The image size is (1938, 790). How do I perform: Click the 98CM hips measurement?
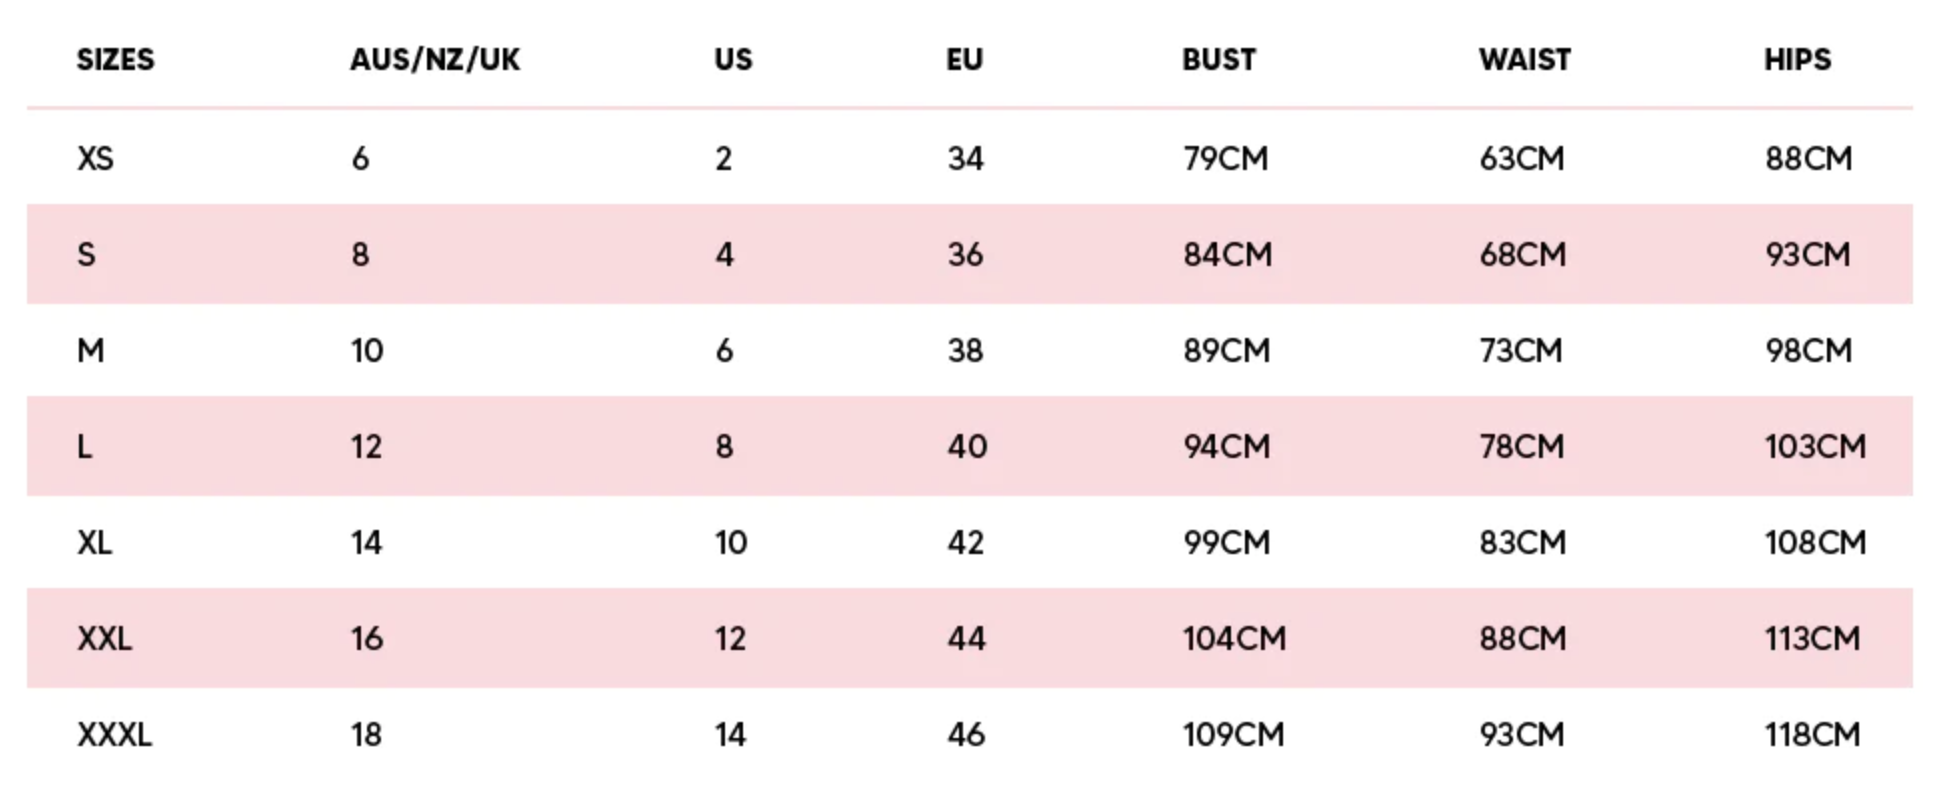[1808, 351]
